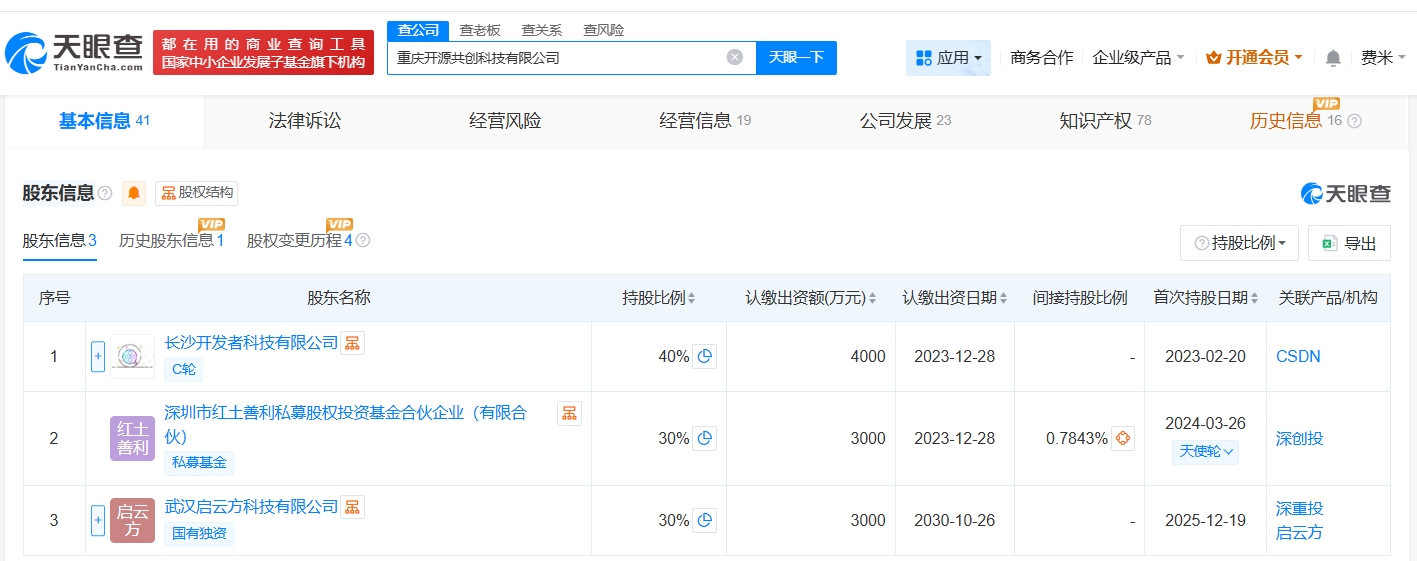The image size is (1417, 561).
Task: Open the 应用 dropdown menu
Action: point(948,58)
